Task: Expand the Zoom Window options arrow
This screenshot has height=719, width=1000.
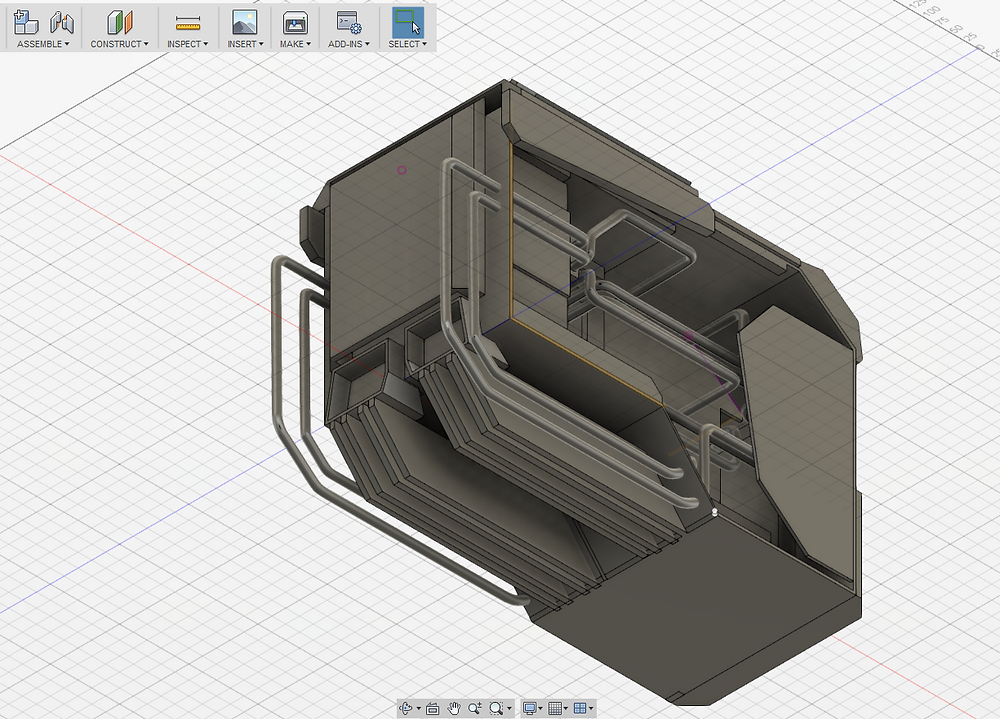Action: tap(509, 708)
